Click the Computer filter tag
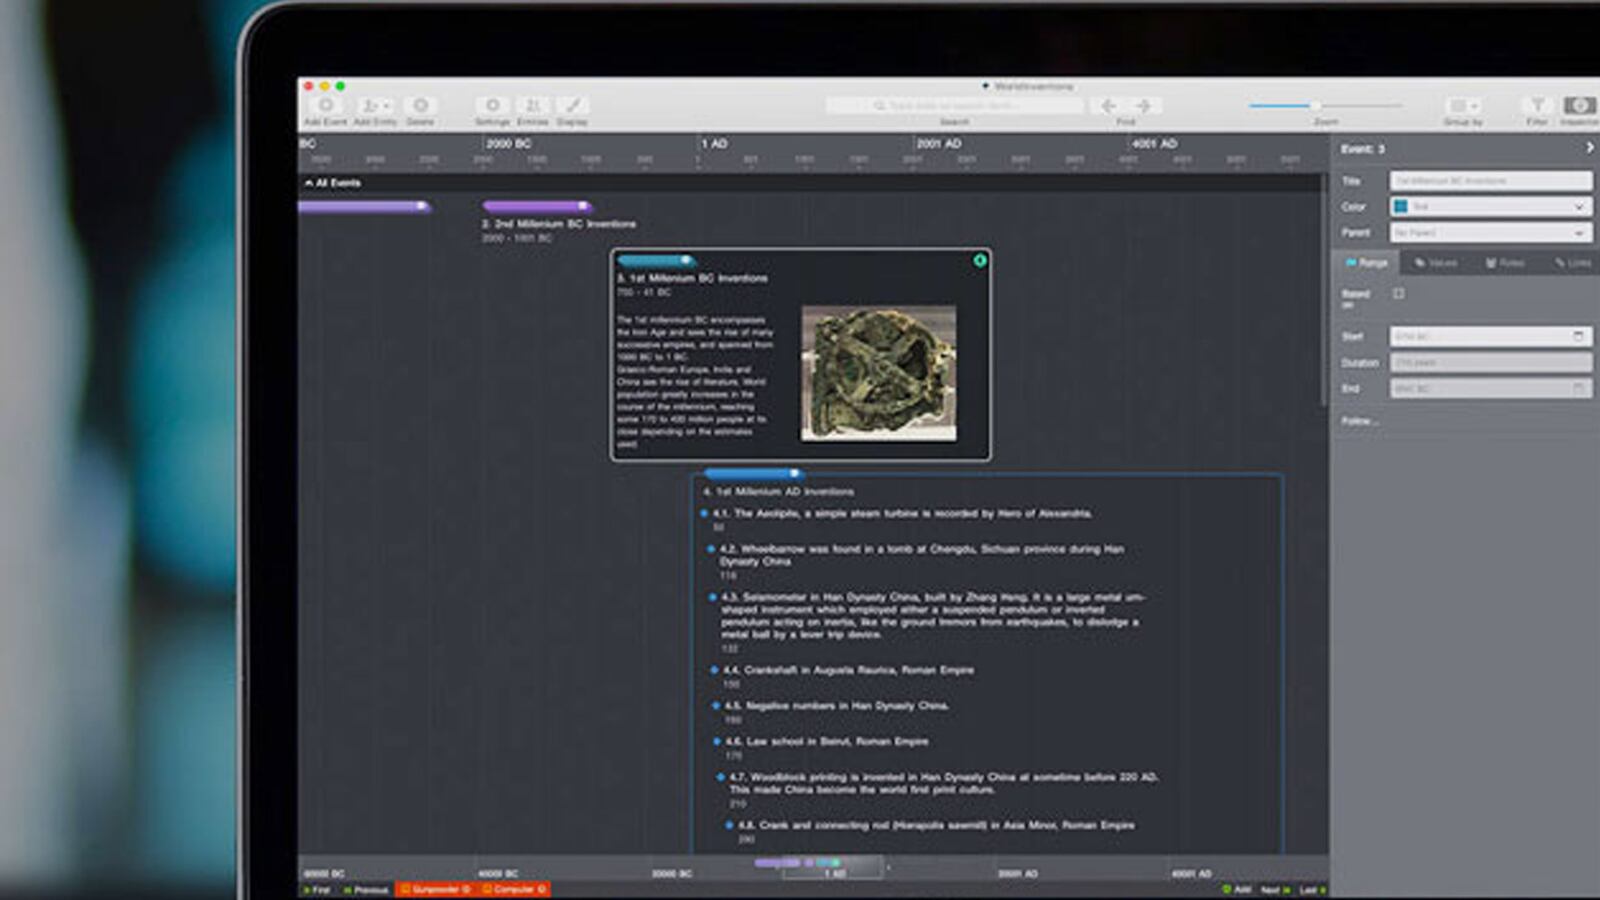 [x=514, y=889]
